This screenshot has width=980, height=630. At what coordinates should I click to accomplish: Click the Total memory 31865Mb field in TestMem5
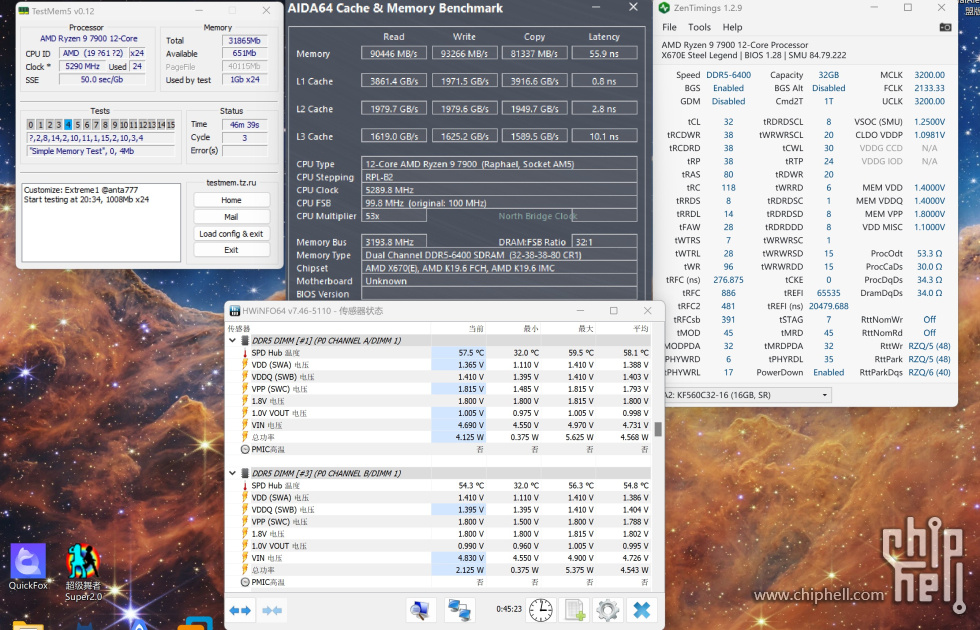coord(244,41)
